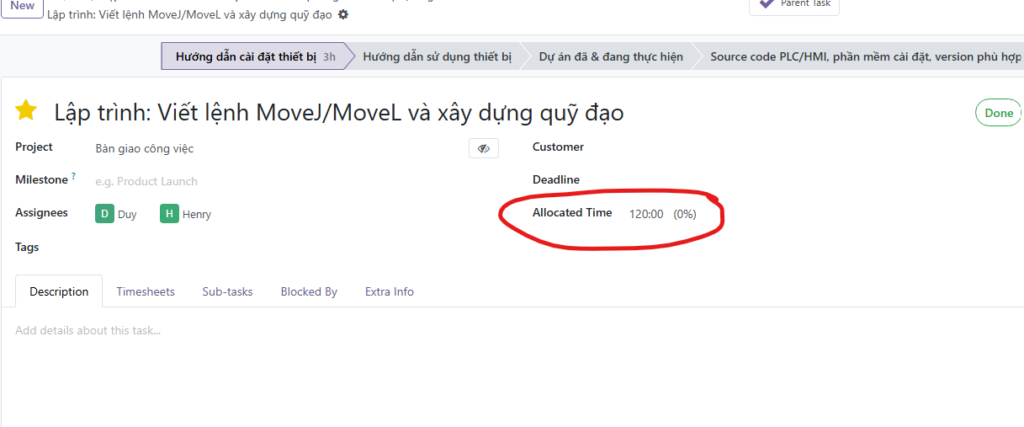Toggle the project visibility eye icon
1024x427 pixels.
[x=483, y=148]
